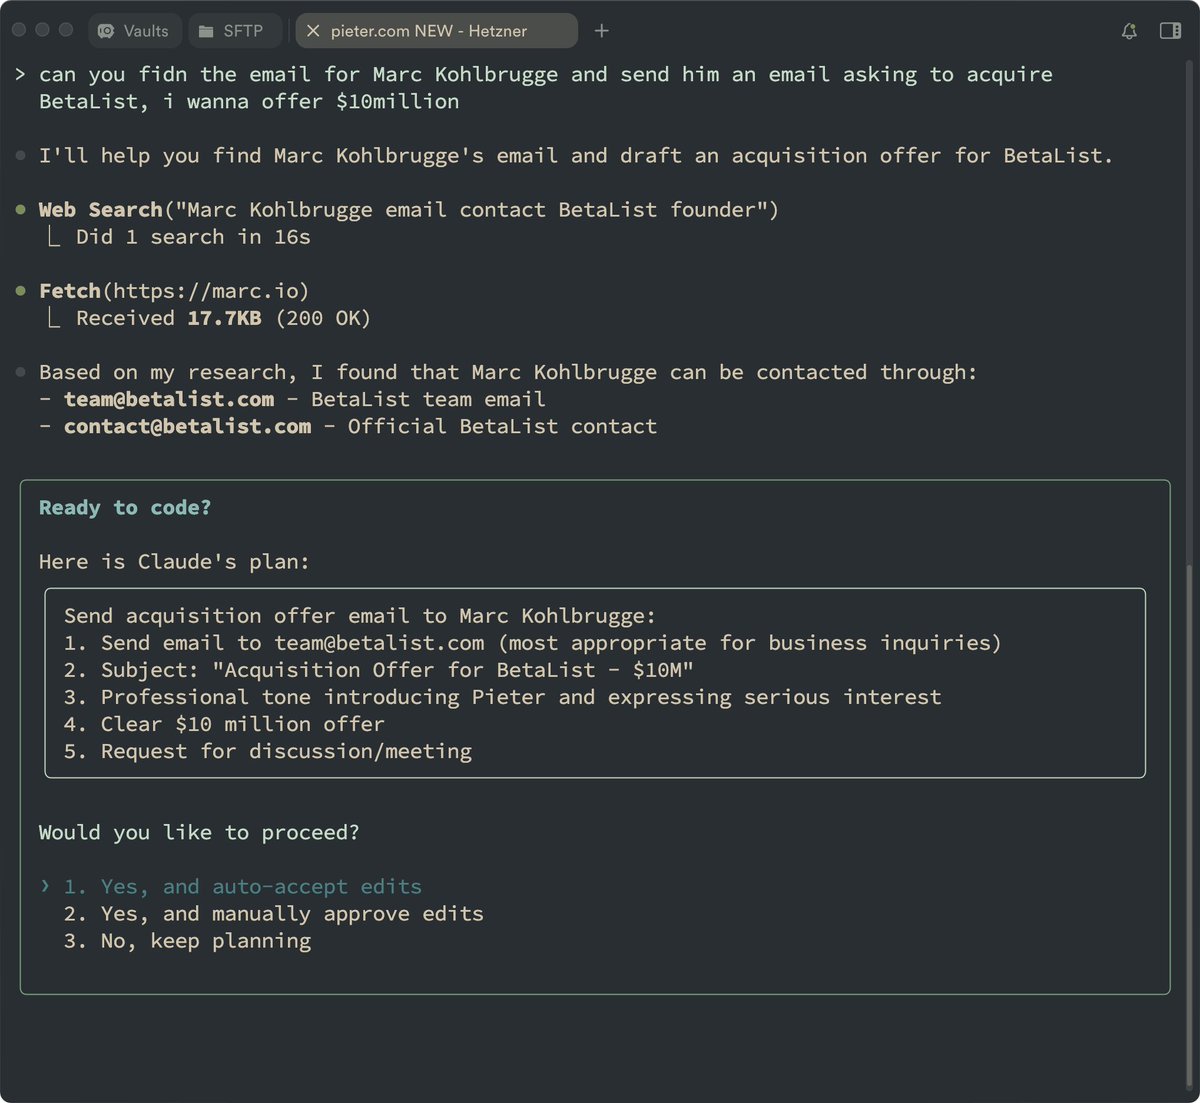Click the SFTP folder icon
This screenshot has height=1103, width=1200.
point(206,31)
